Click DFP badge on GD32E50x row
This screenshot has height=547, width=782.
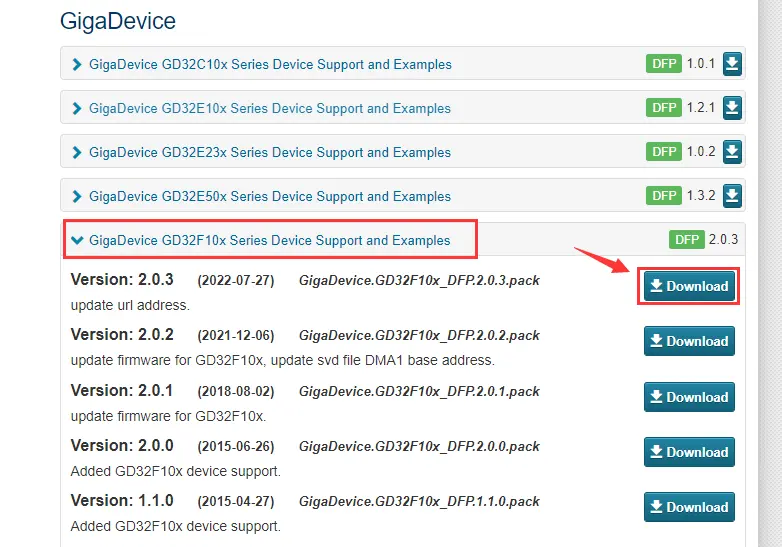click(664, 196)
